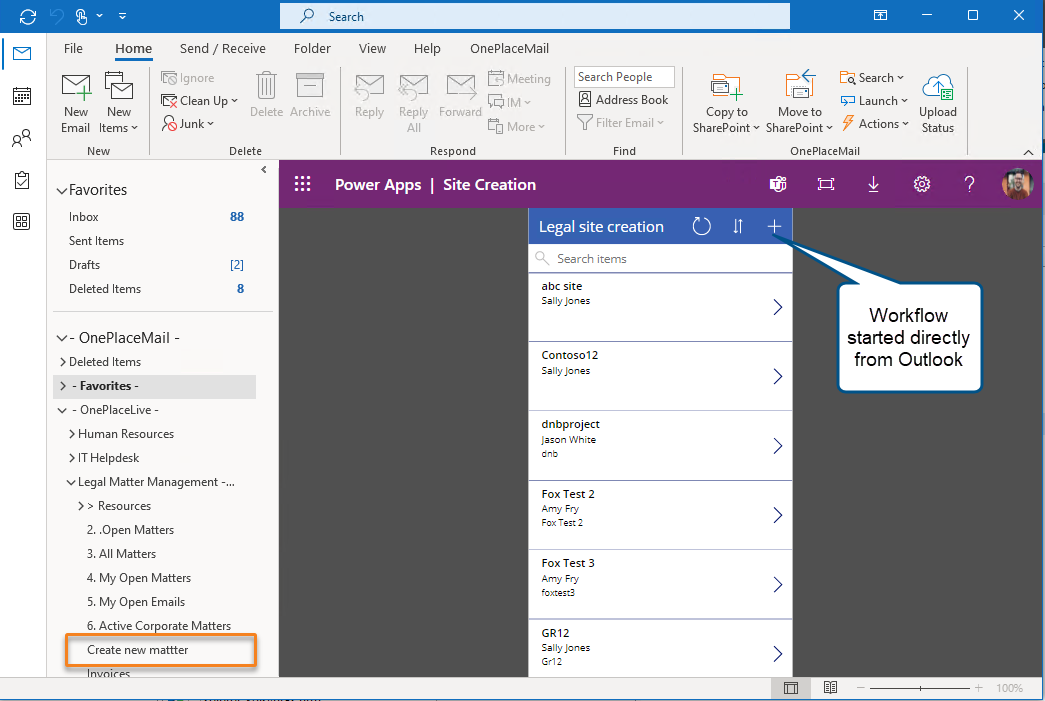Add a new site with plus icon
1045x701 pixels.
[774, 226]
